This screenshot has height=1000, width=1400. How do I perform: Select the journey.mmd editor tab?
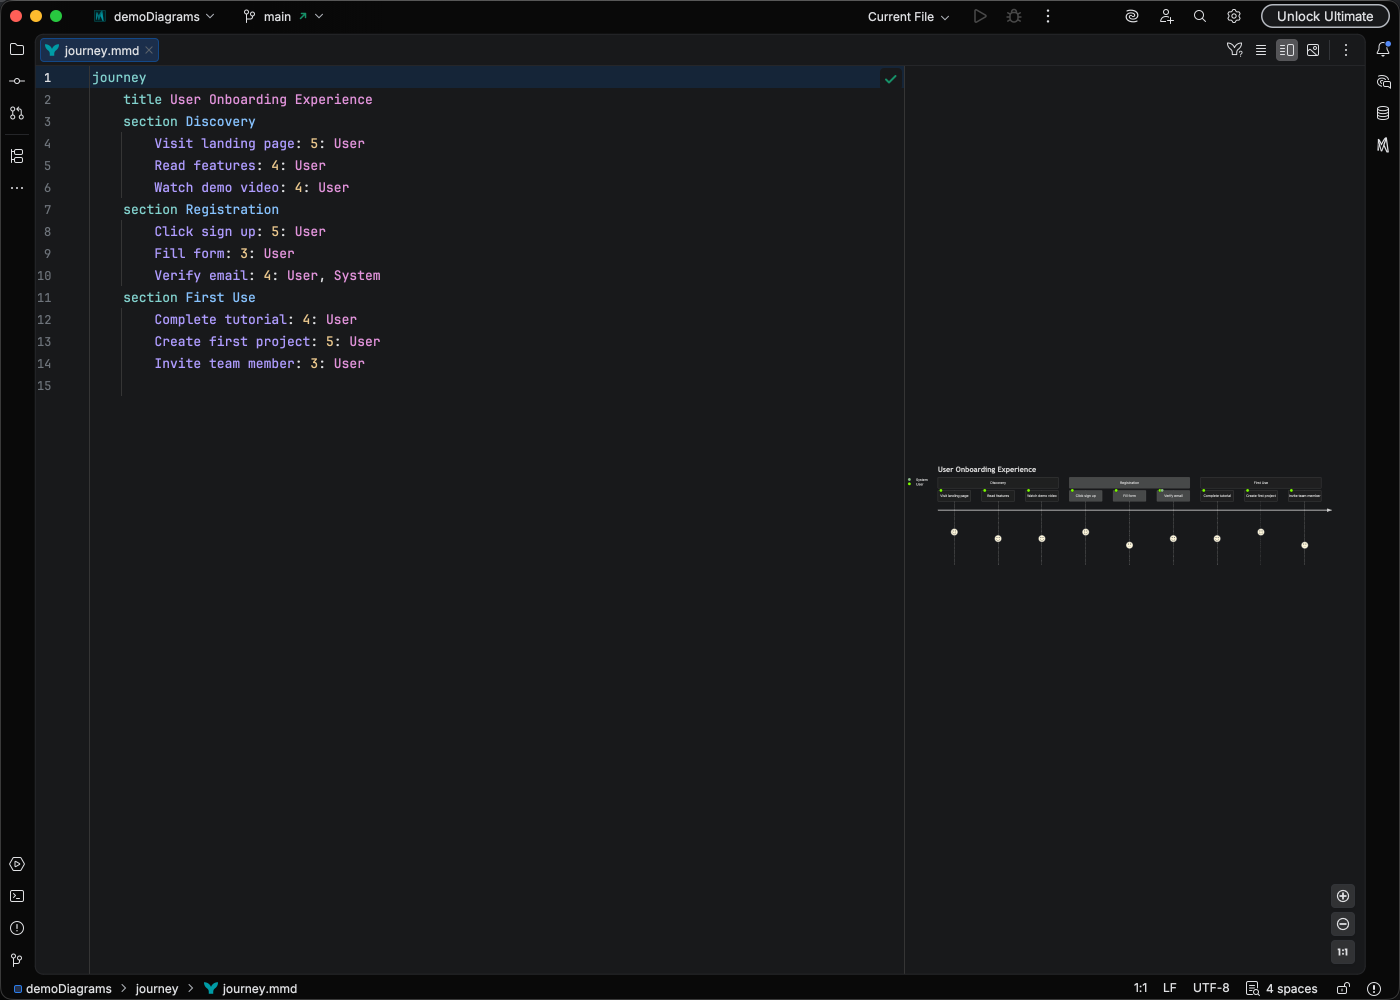point(100,50)
